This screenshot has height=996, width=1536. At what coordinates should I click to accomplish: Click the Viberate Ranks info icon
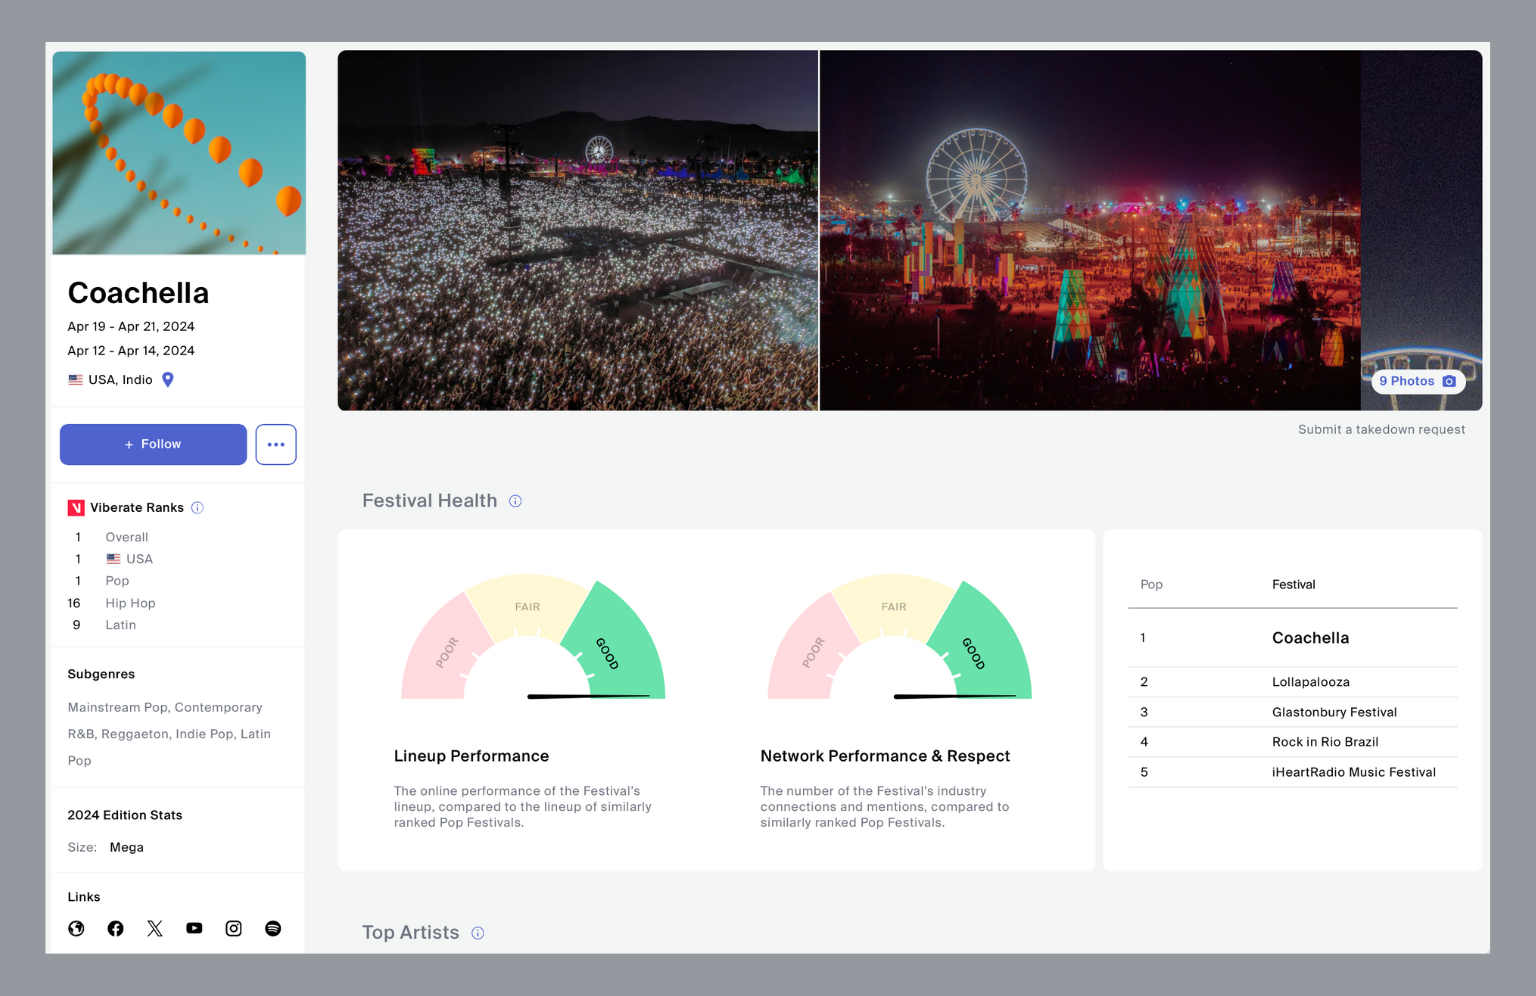click(198, 508)
